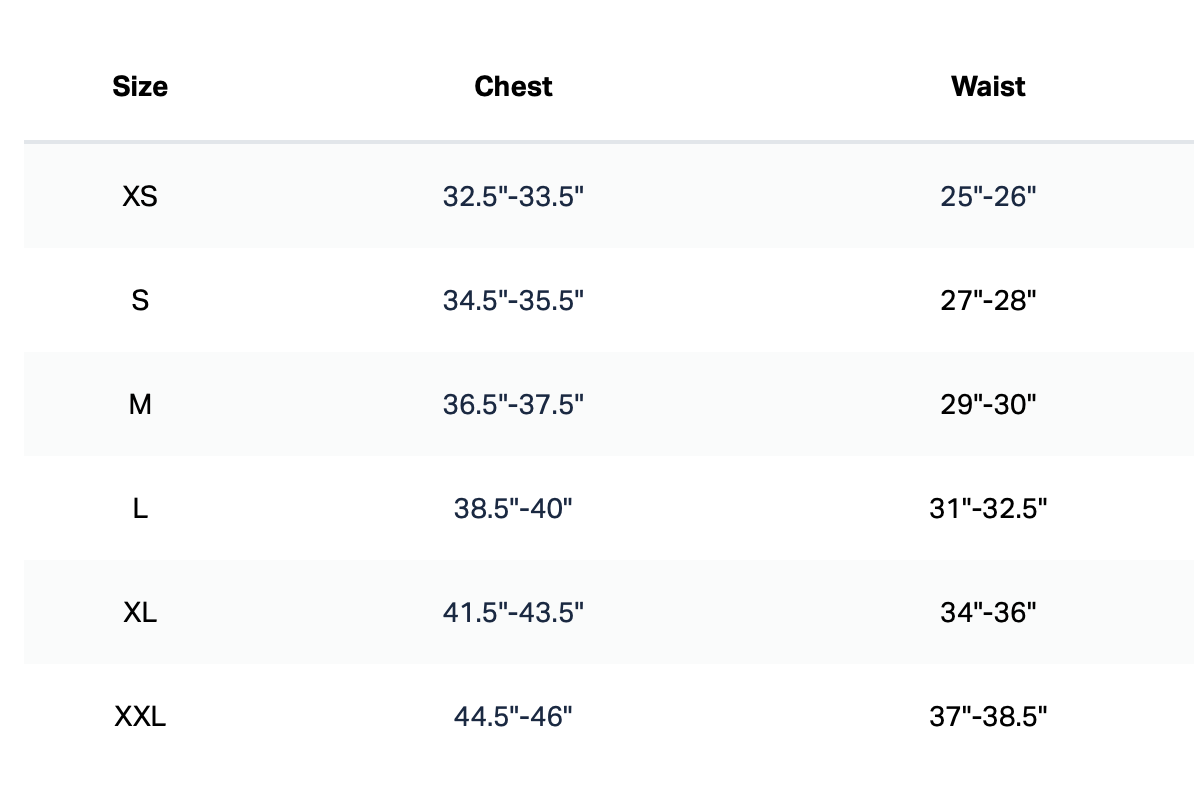Select the XS size row label

click(x=140, y=196)
